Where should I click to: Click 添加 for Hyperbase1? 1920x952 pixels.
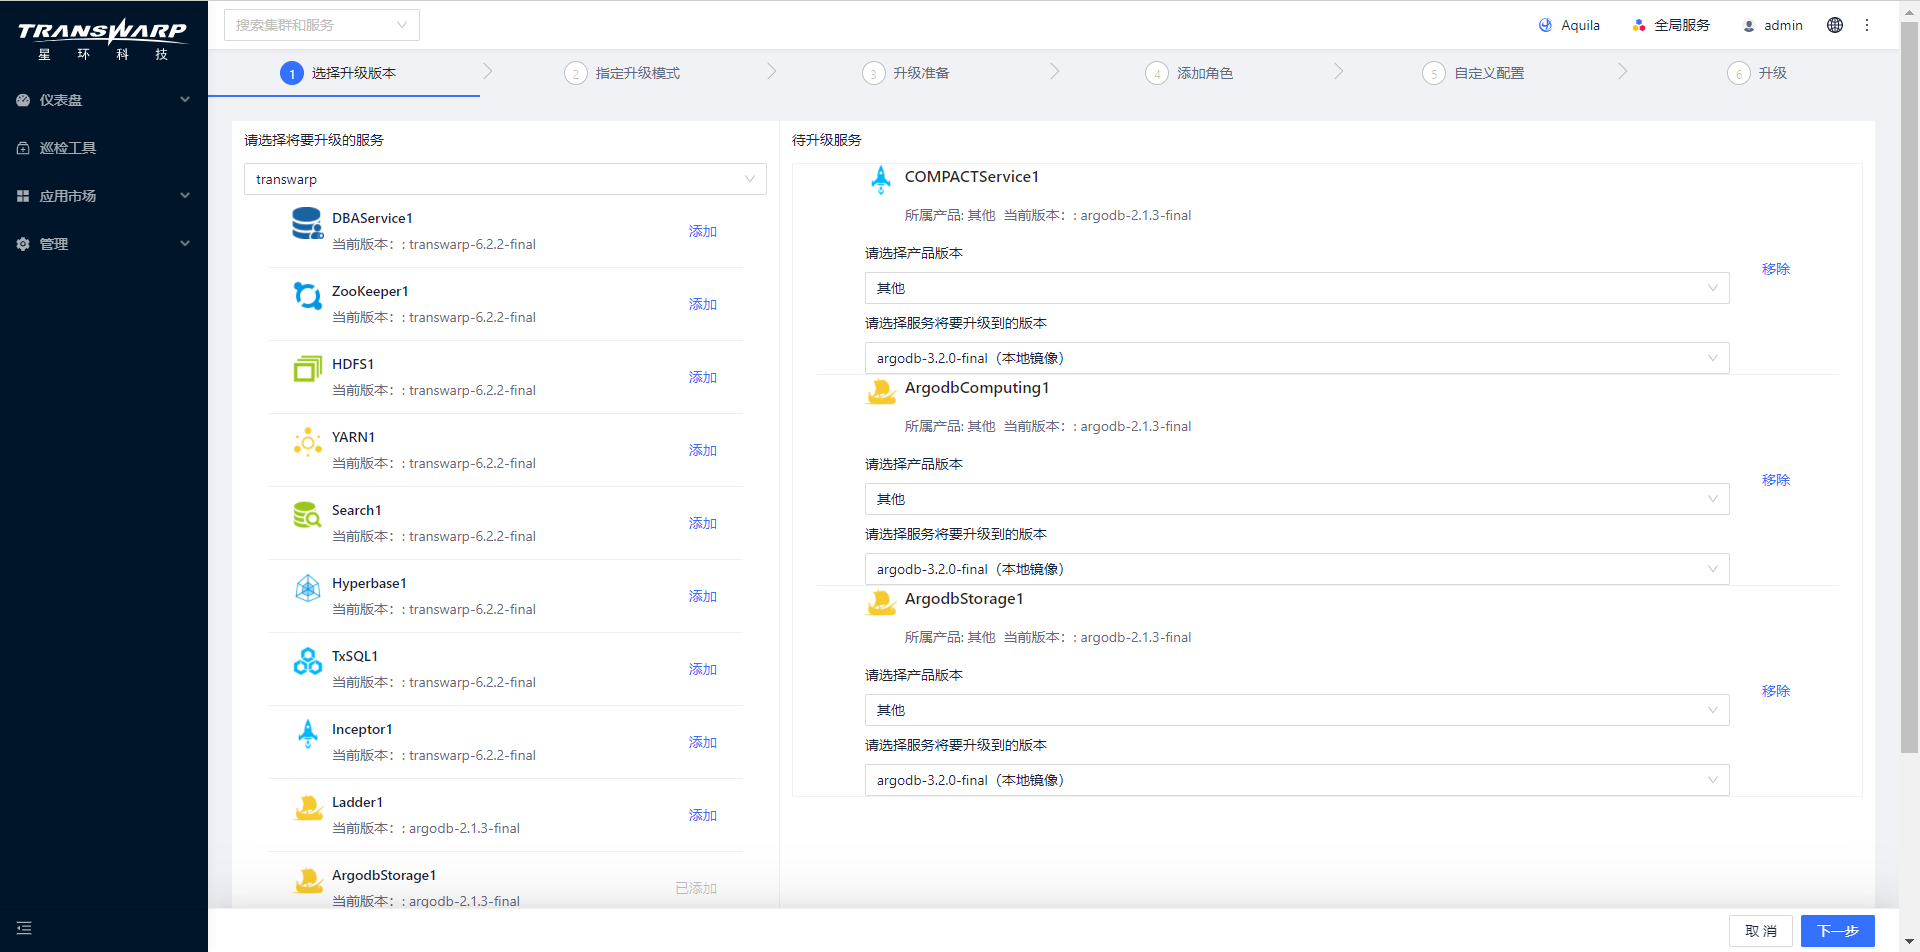(x=703, y=596)
